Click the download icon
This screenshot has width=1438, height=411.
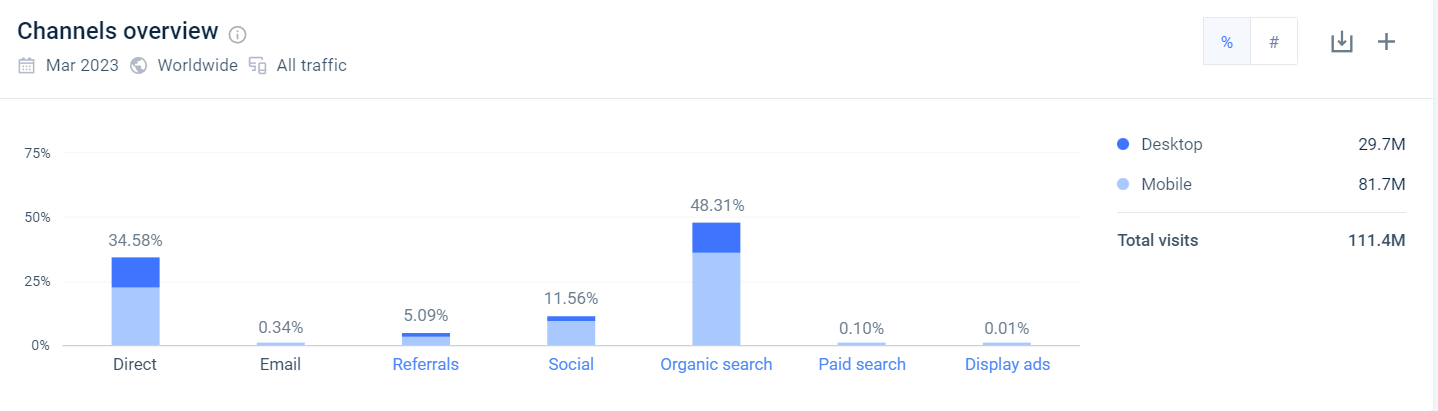click(x=1341, y=42)
